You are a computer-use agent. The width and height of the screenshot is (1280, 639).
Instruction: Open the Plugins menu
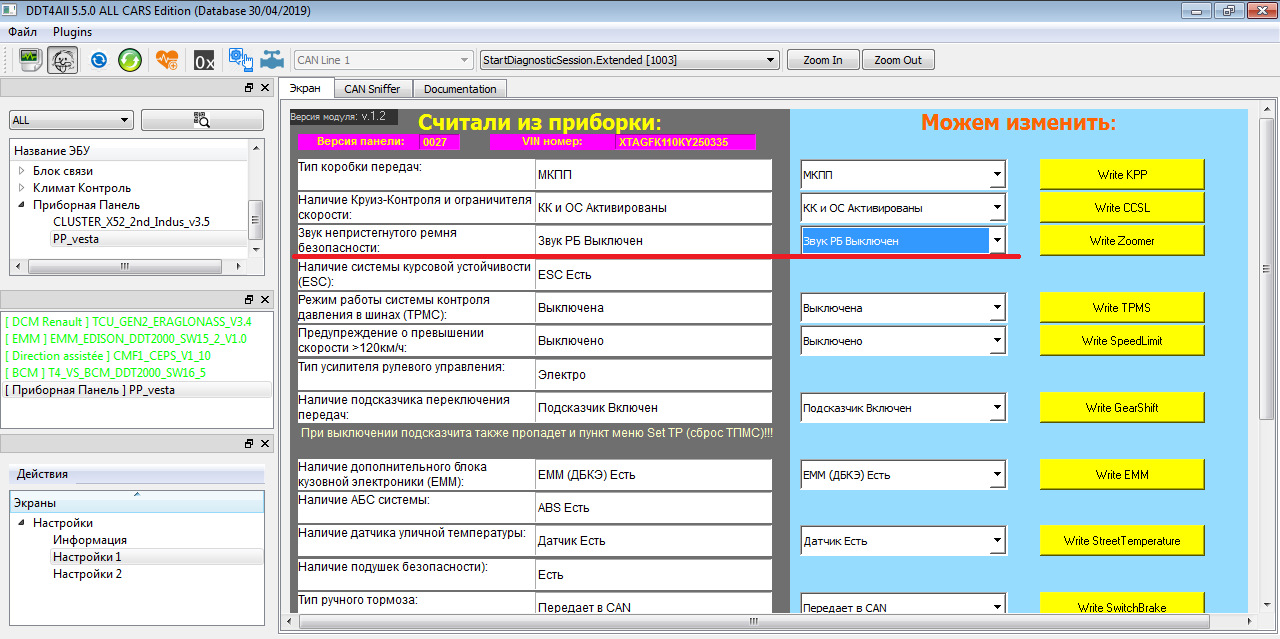(x=72, y=32)
